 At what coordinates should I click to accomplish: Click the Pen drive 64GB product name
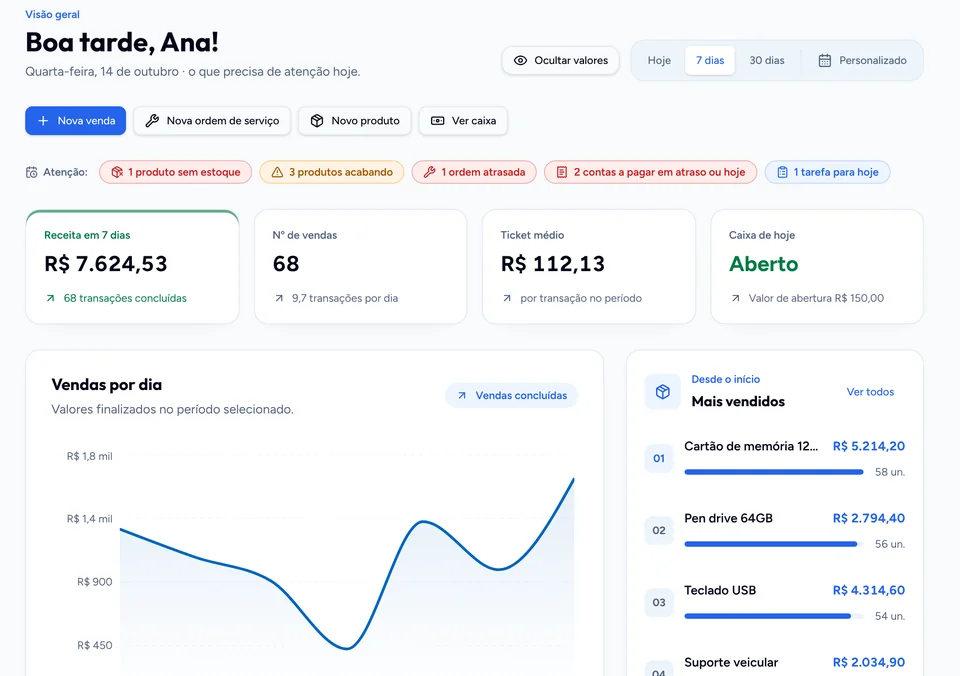729,518
